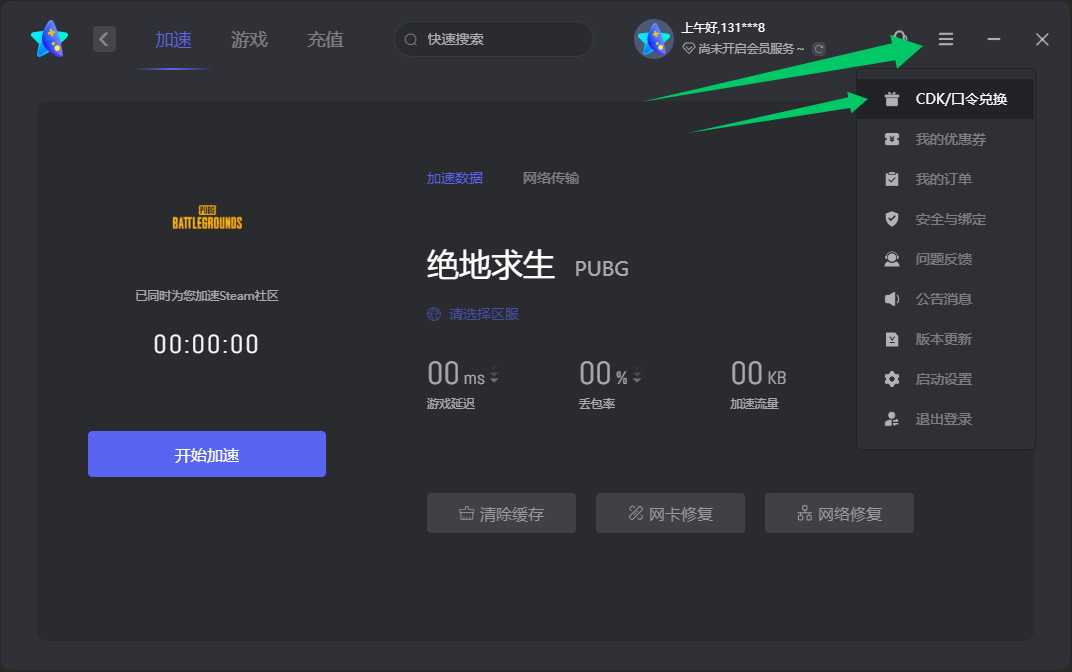
Task: Close the accelerator window
Action: pos(1042,39)
